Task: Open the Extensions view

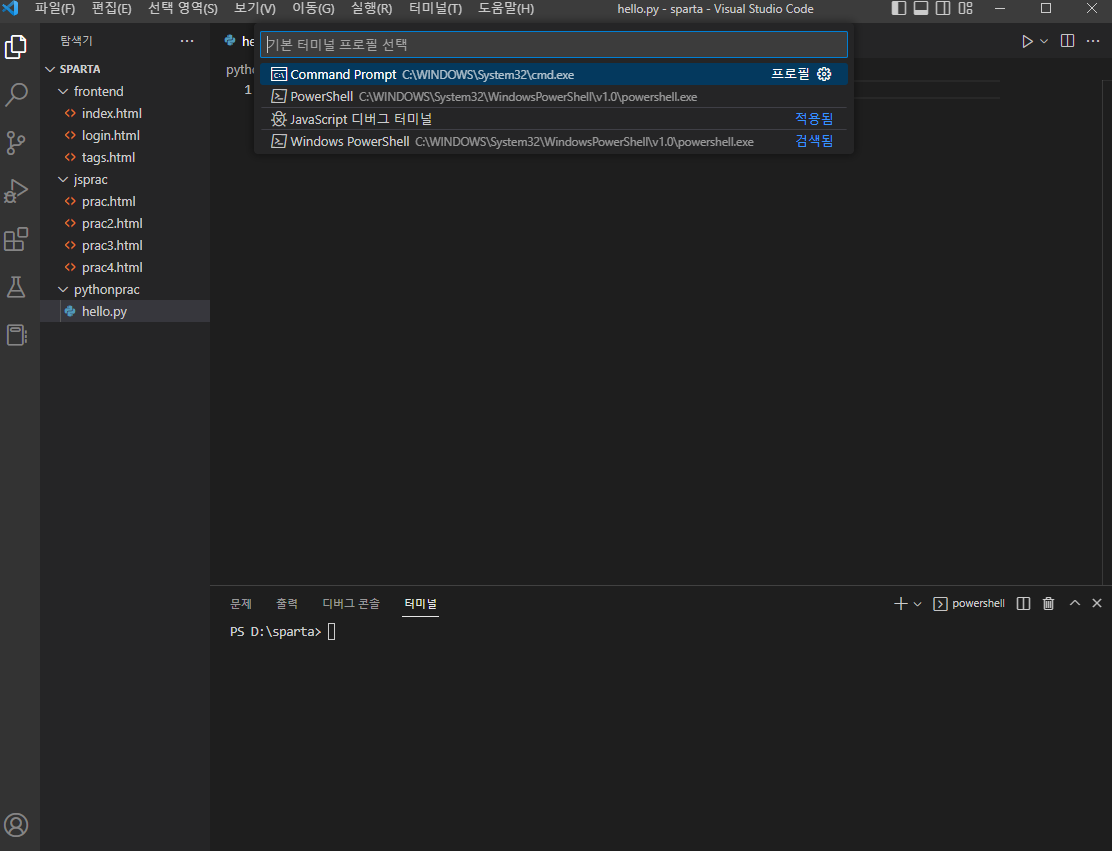Action: point(16,239)
